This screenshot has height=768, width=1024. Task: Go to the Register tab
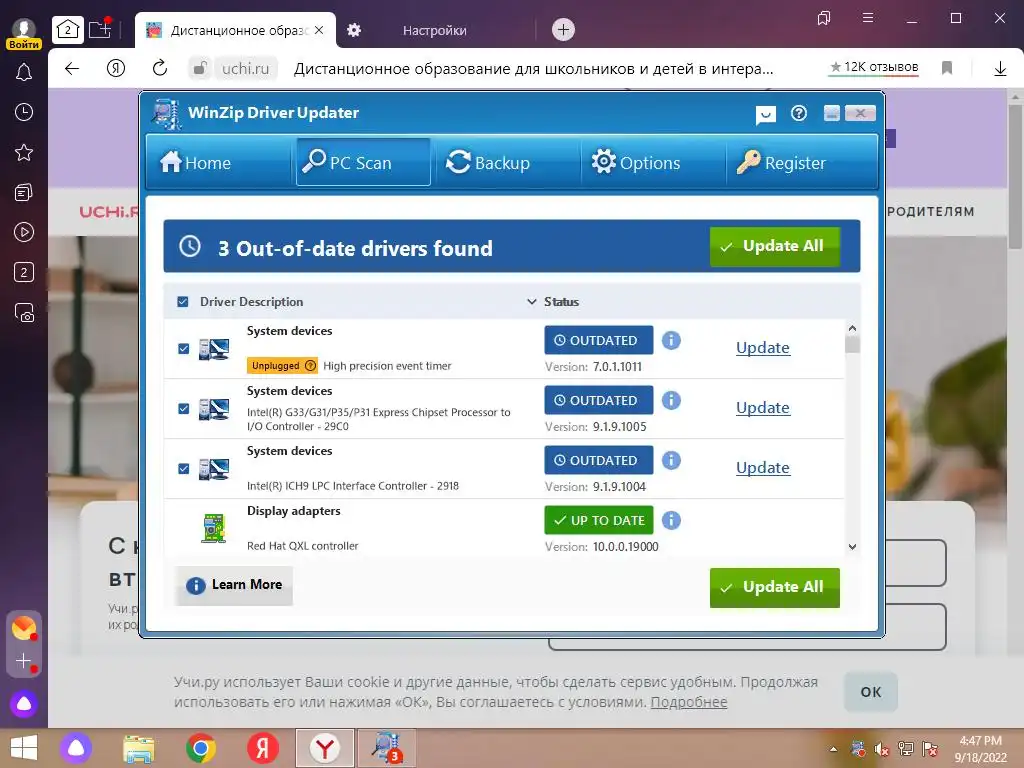click(799, 162)
